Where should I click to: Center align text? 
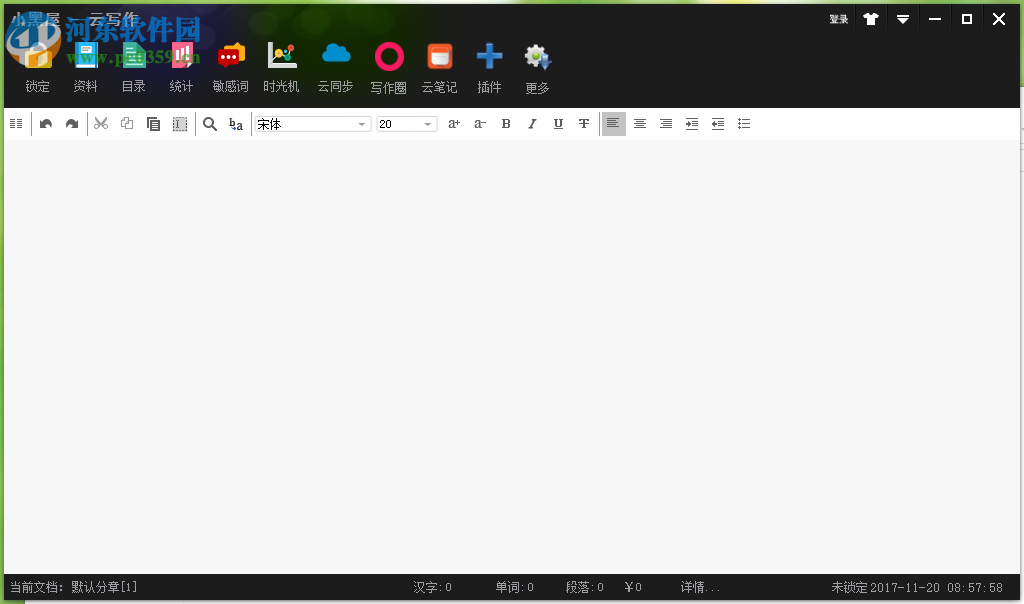point(640,123)
